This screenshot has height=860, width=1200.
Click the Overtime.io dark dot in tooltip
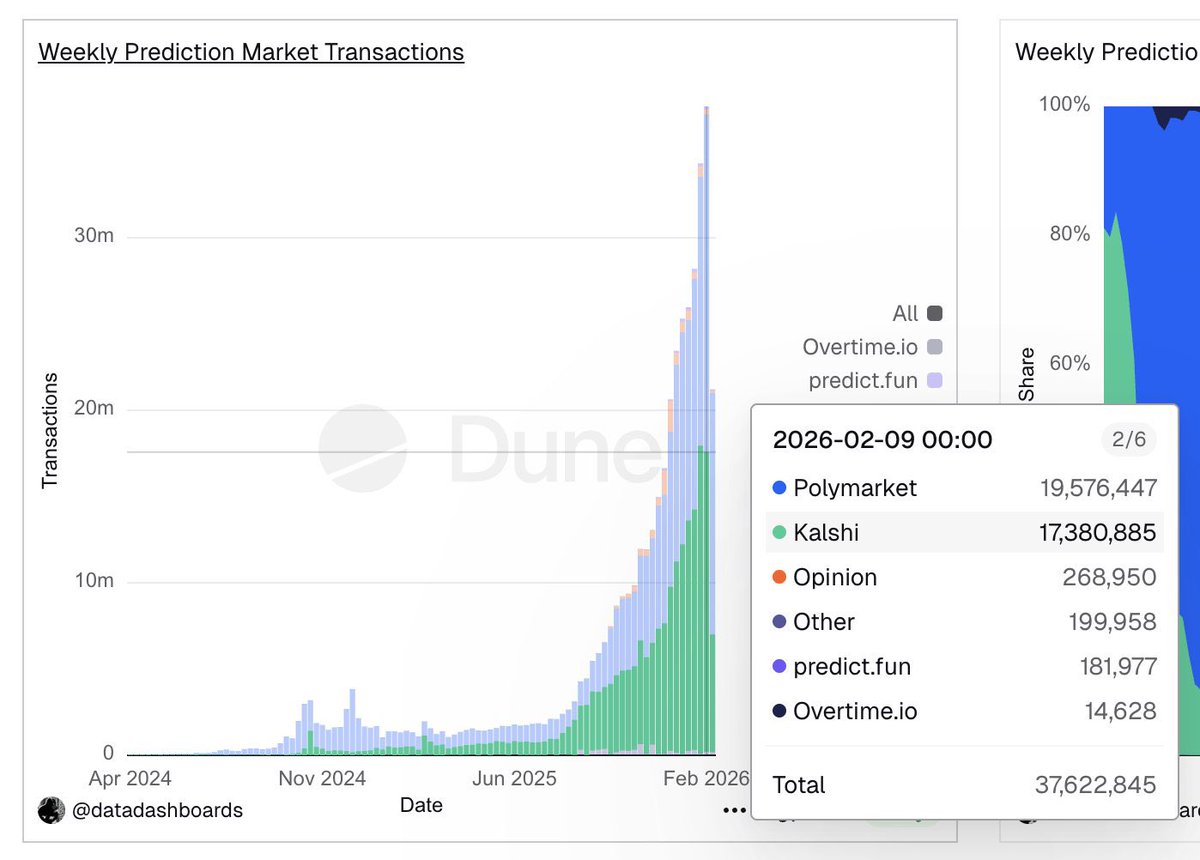coord(780,712)
